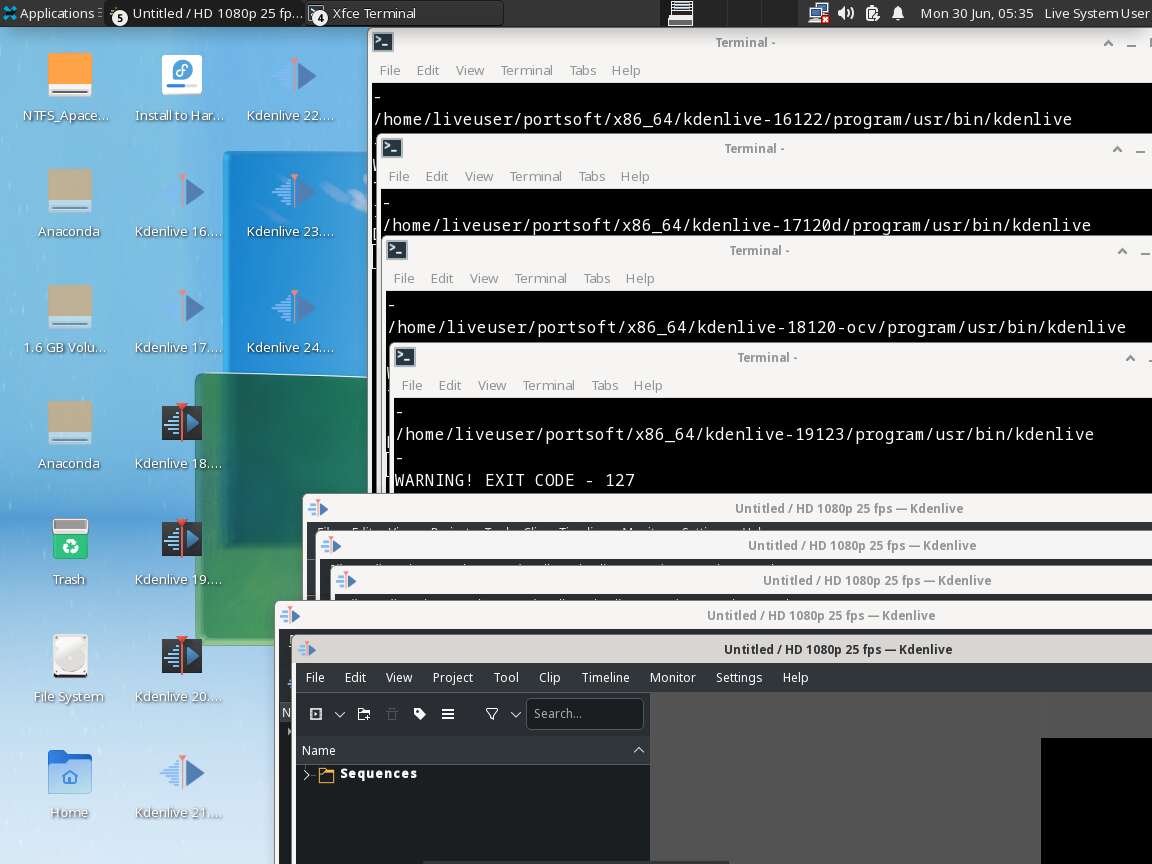Viewport: 1152px width, 864px height.
Task: Select the NTFS_Apace... drive desktop icon
Action: click(68, 87)
